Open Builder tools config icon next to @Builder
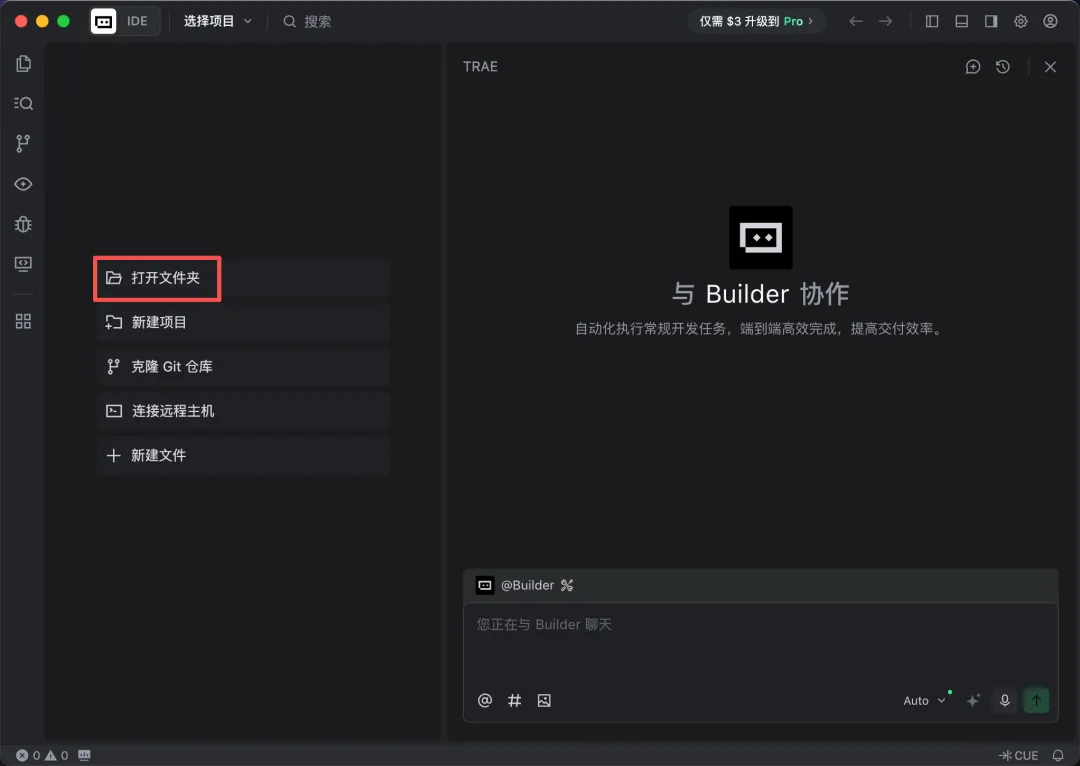This screenshot has width=1080, height=766. click(567, 586)
